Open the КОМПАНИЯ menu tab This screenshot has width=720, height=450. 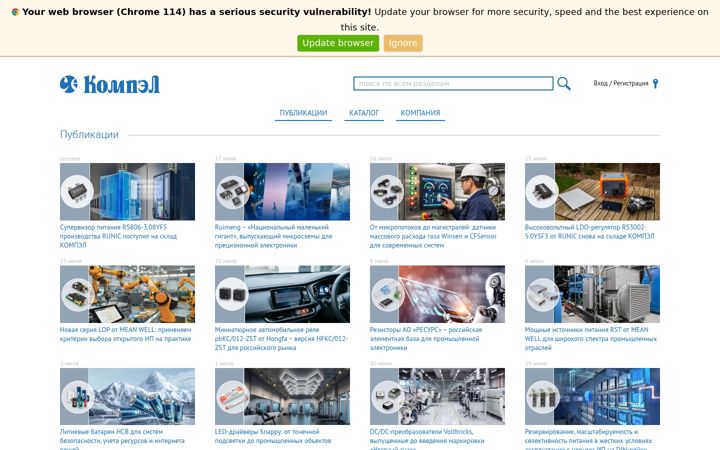pos(420,113)
